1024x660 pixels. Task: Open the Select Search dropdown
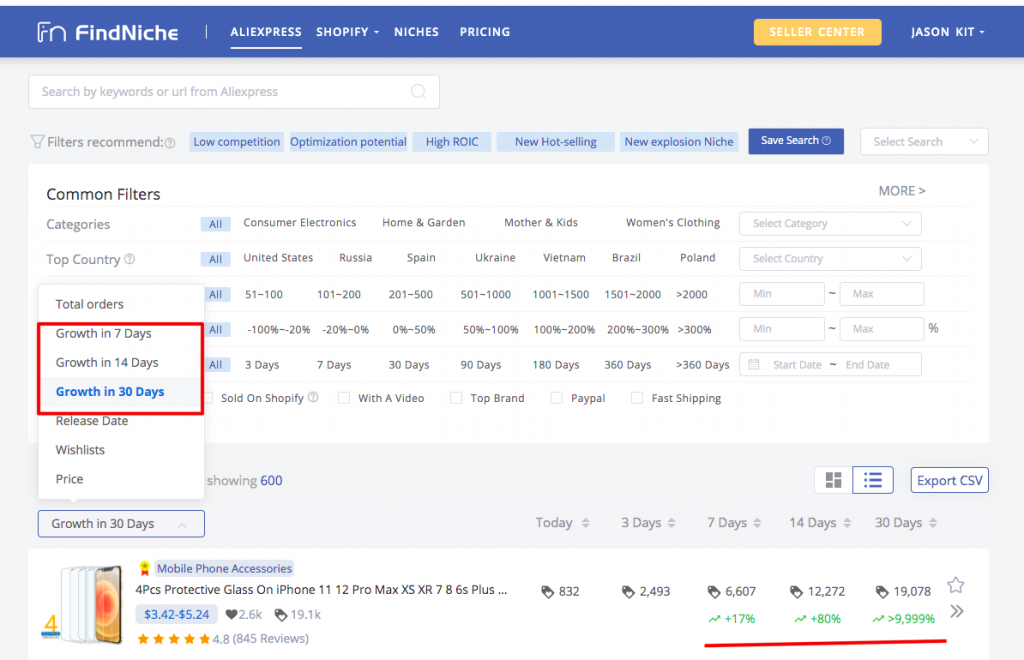click(x=924, y=142)
